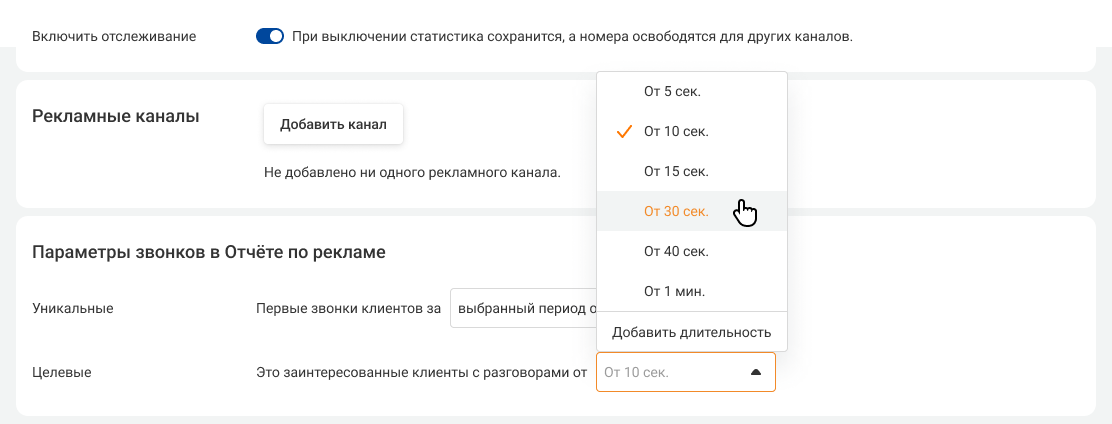Toggle the Включить отслеживание switch
This screenshot has width=1112, height=424.
[270, 36]
